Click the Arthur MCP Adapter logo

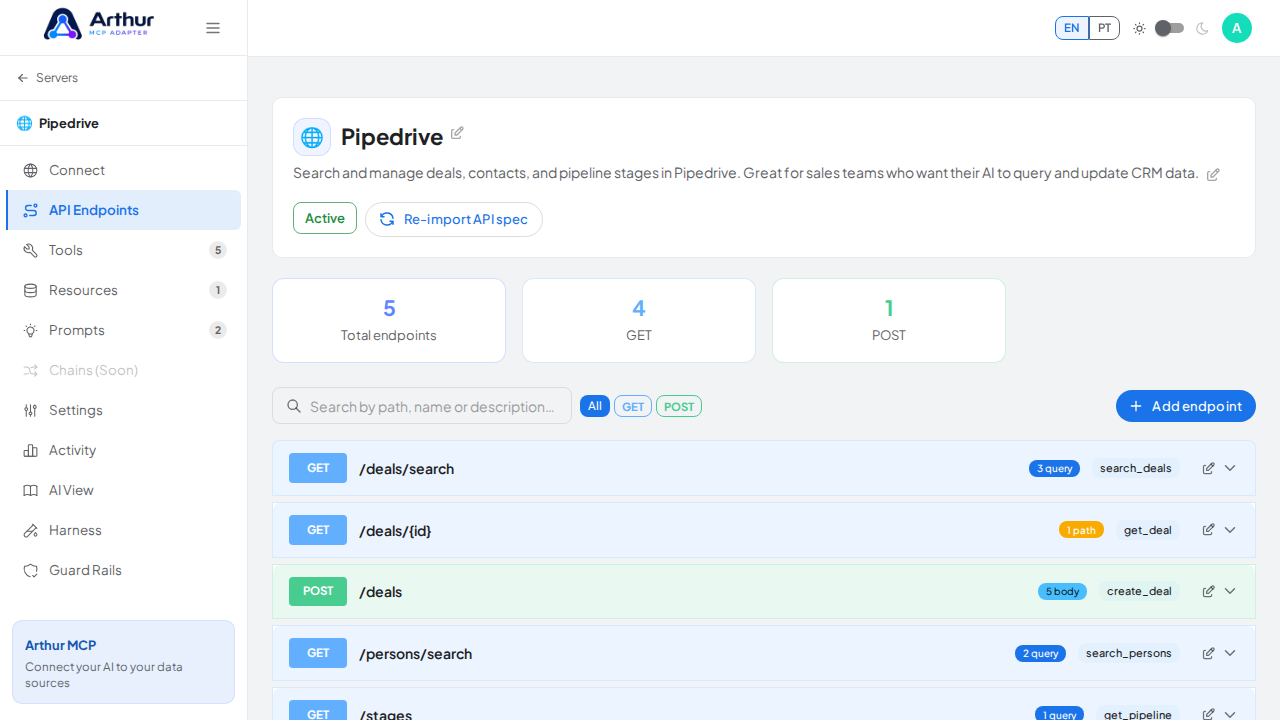99,24
